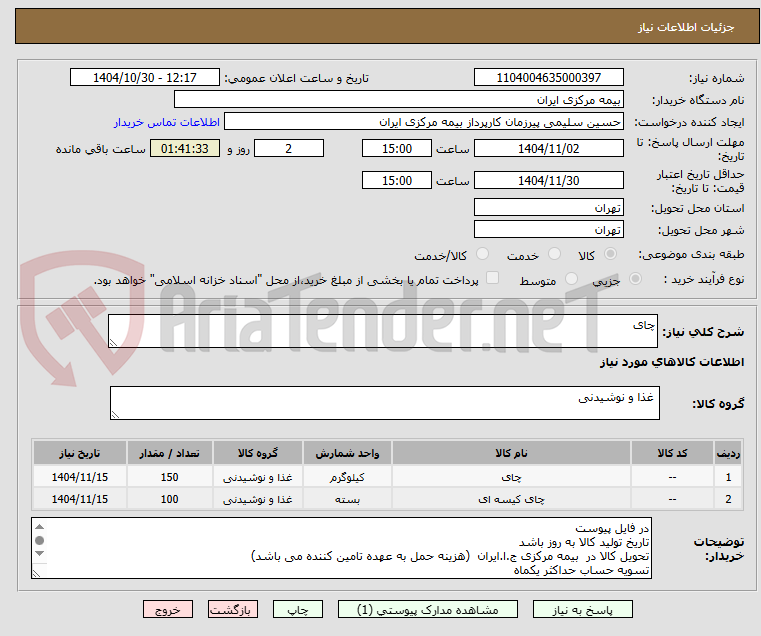Click the buyer notes scrollbar thumb

[40, 540]
